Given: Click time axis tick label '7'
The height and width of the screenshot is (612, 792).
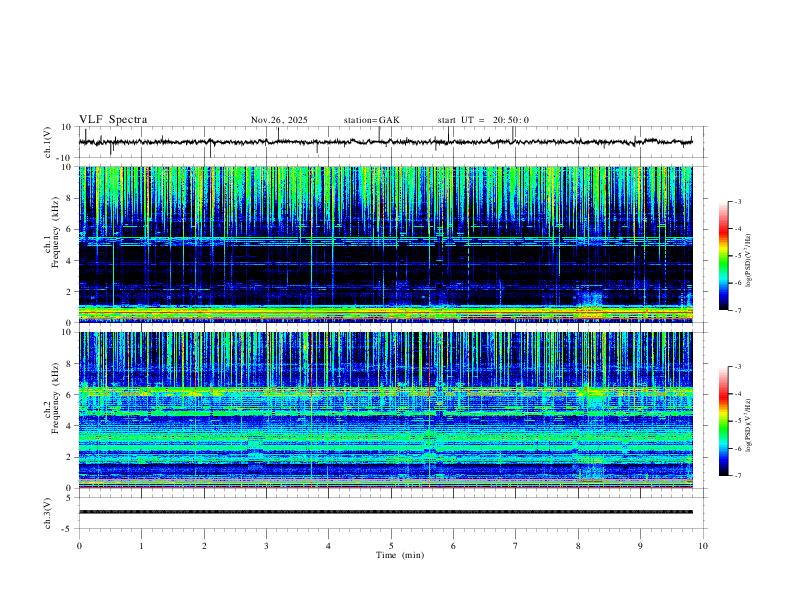Looking at the screenshot, I should pyautogui.click(x=516, y=546).
